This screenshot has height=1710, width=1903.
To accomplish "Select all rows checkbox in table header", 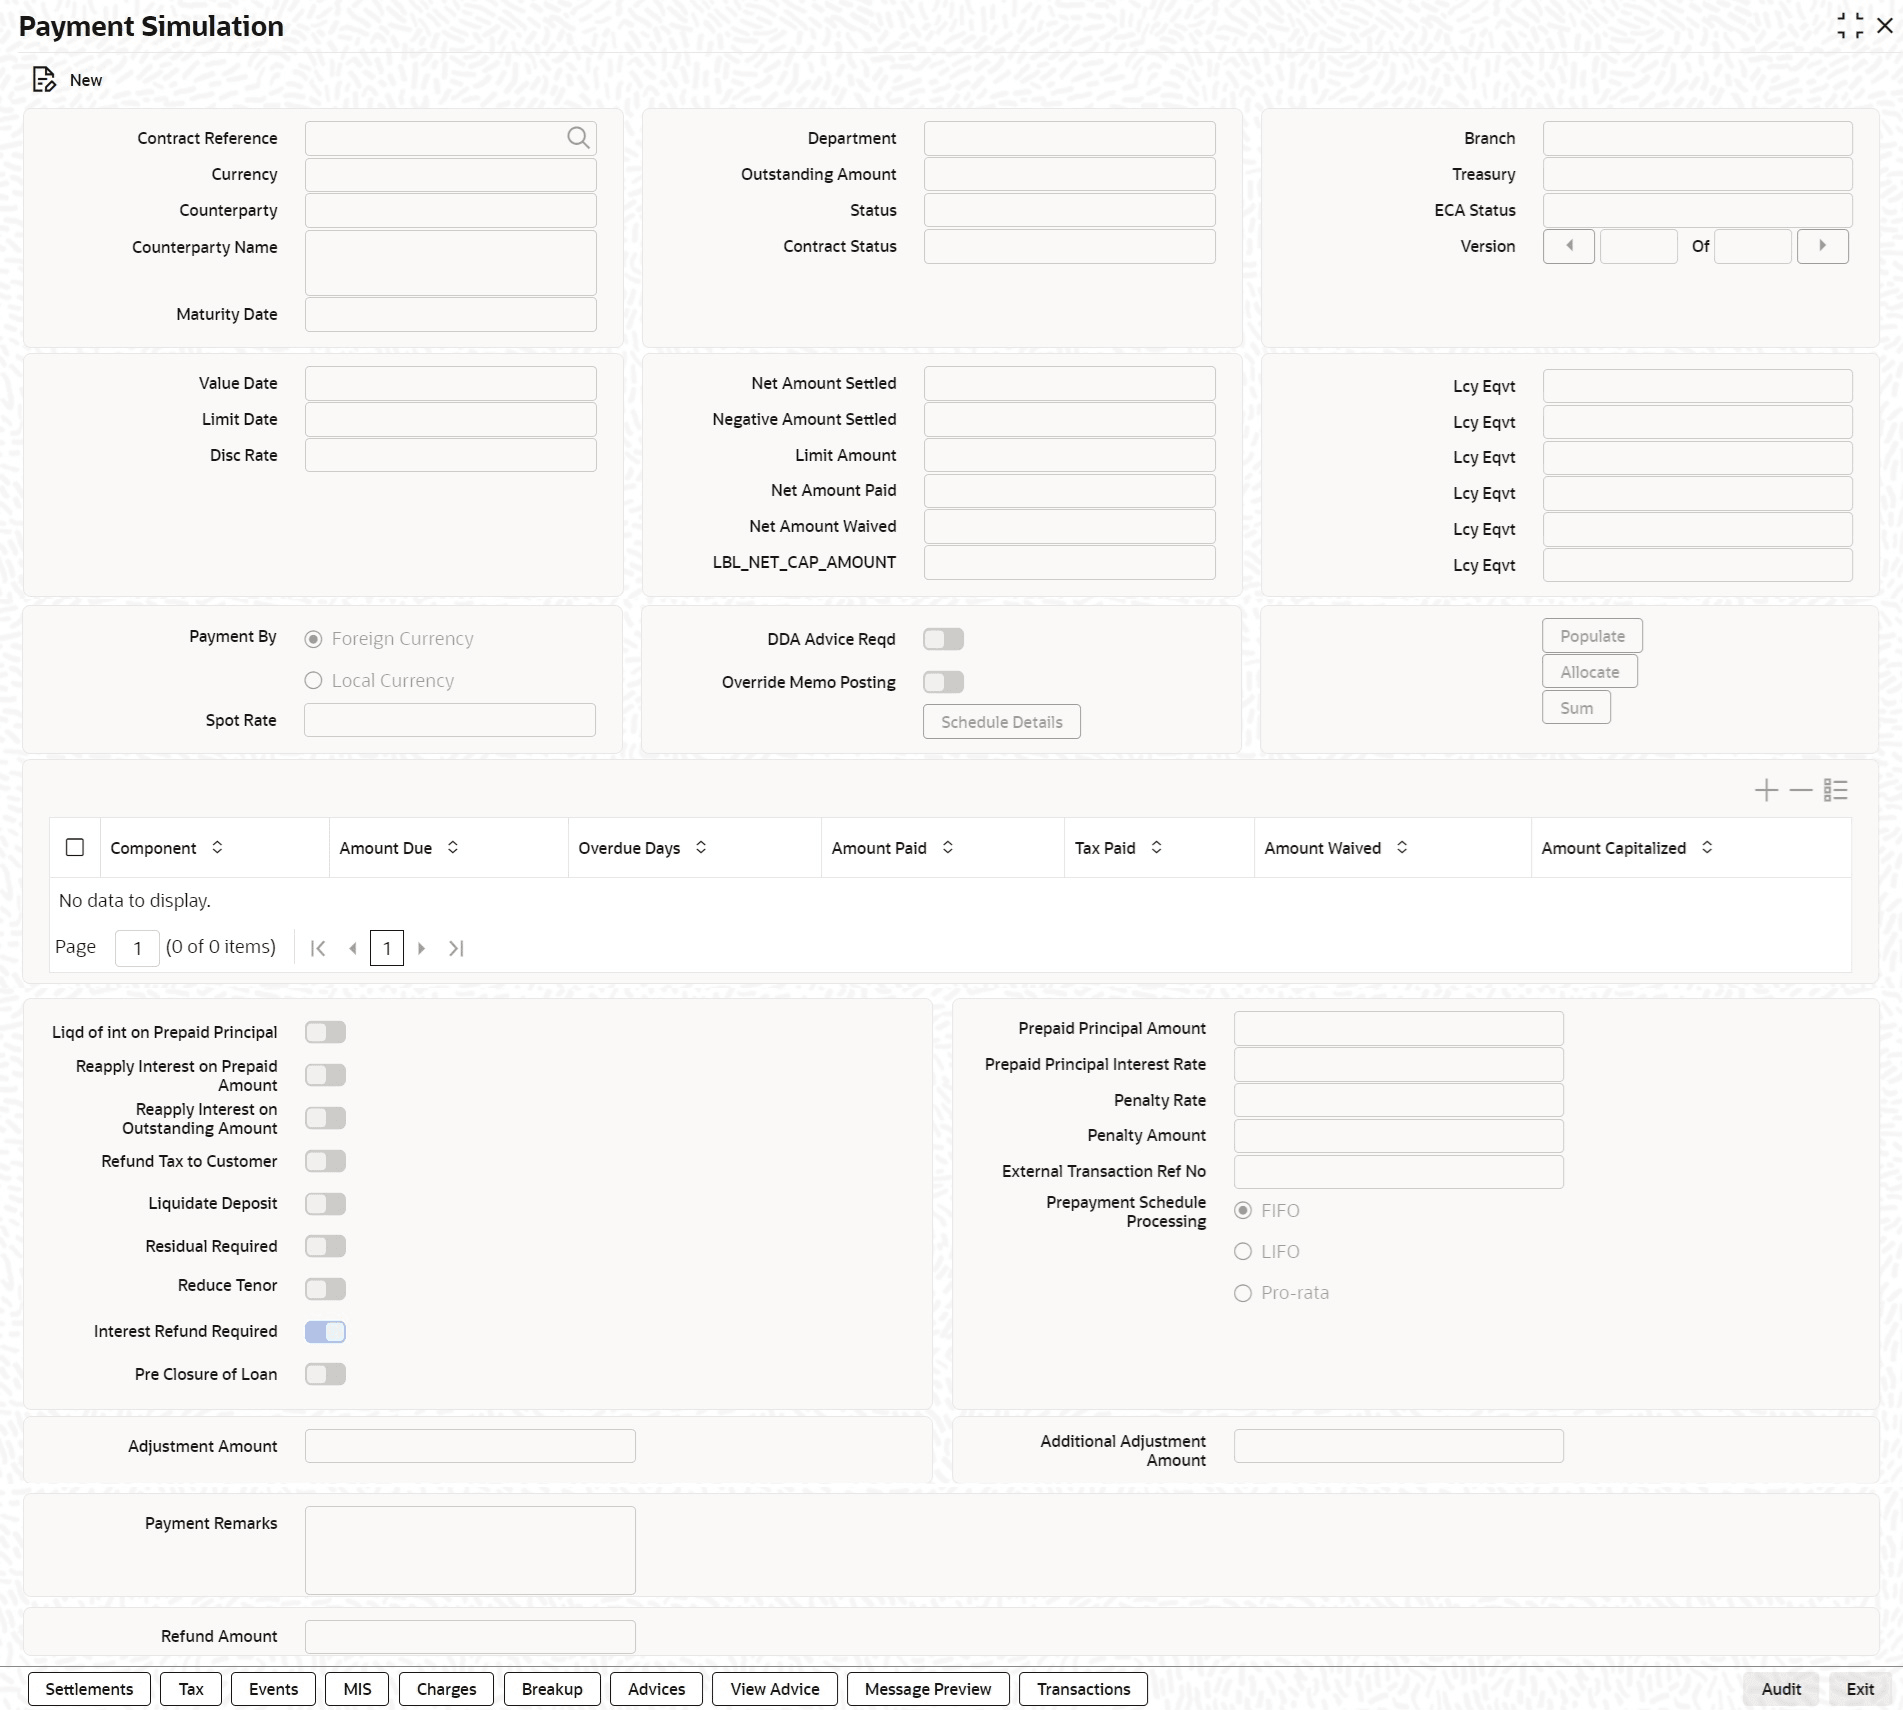I will click(x=75, y=847).
